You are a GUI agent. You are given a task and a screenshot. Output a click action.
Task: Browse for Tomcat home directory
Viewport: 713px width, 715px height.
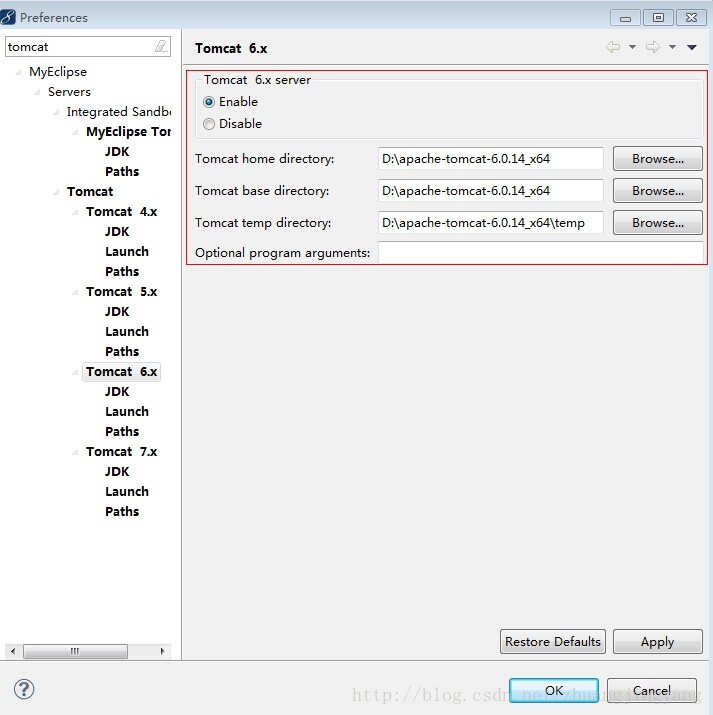click(657, 159)
